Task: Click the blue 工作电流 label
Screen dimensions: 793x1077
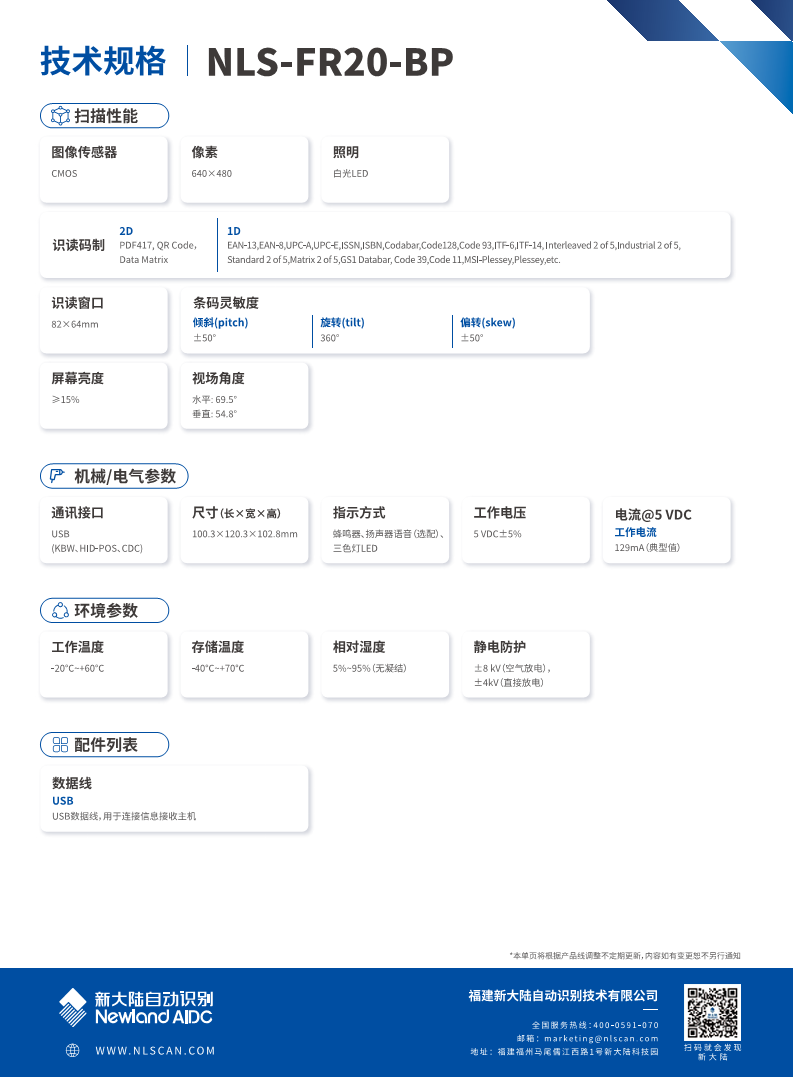Action: pyautogui.click(x=635, y=532)
